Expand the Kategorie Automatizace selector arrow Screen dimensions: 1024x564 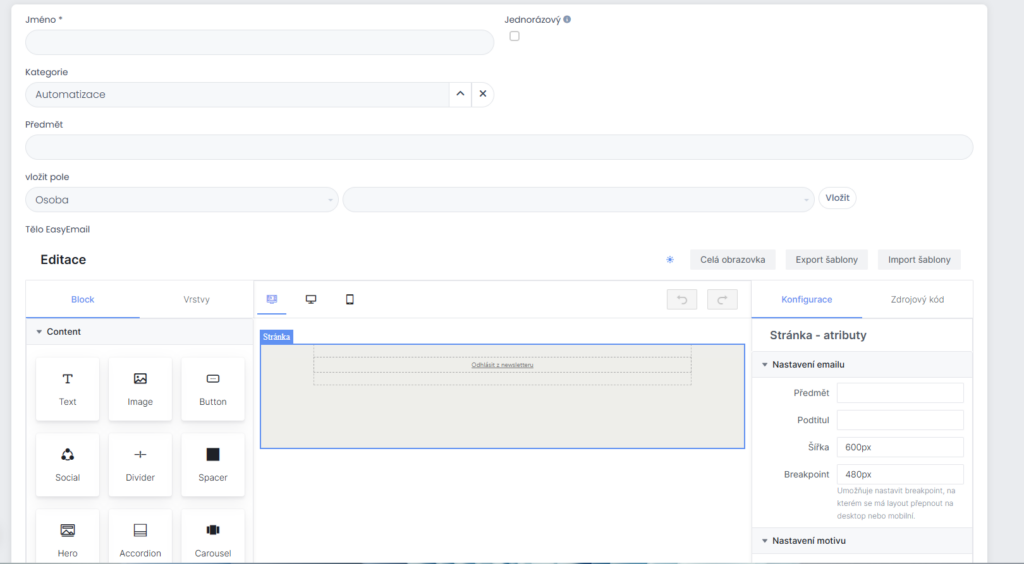tap(460, 94)
